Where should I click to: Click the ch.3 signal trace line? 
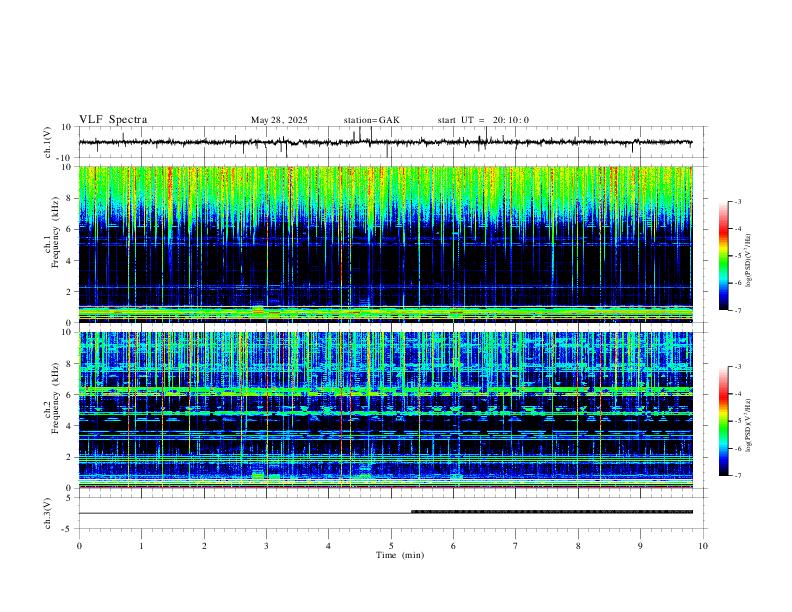(385, 513)
